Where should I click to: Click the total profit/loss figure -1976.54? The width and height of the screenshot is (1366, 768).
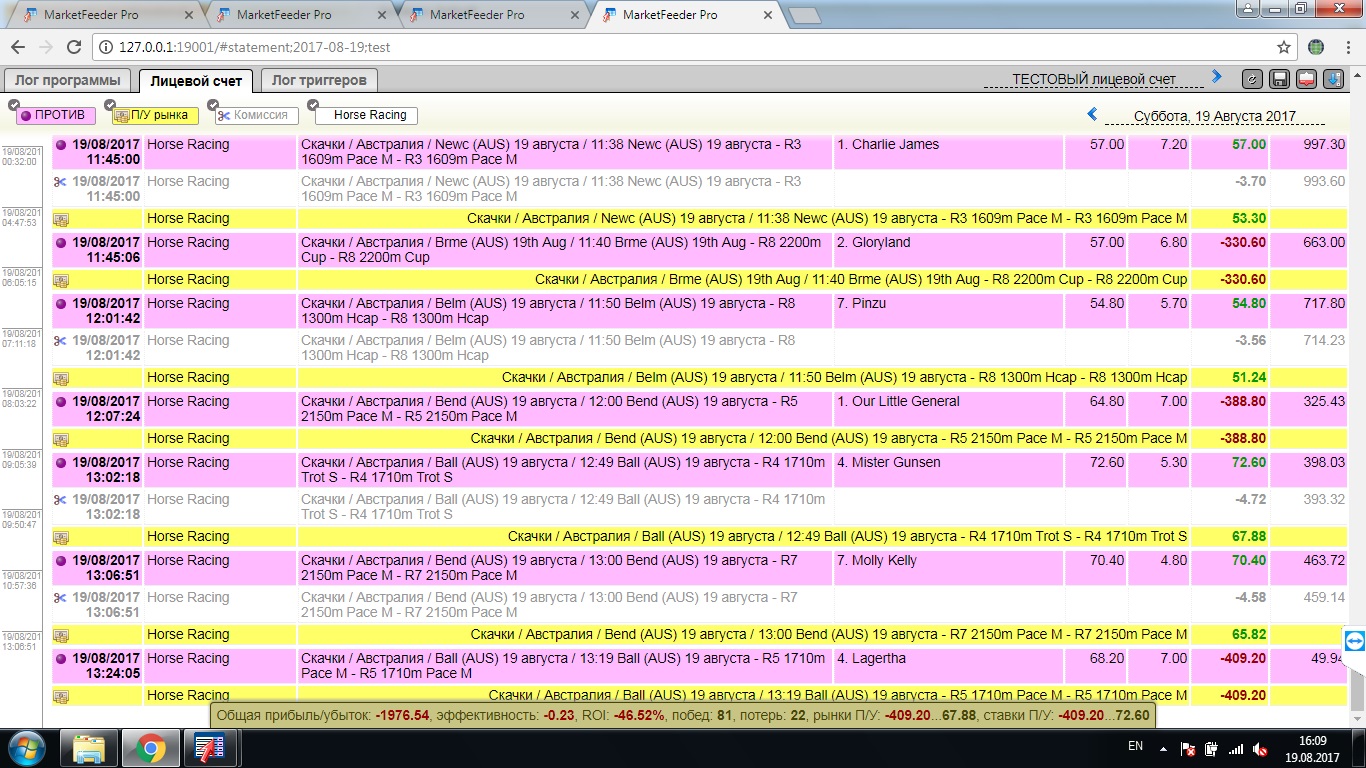coord(402,716)
